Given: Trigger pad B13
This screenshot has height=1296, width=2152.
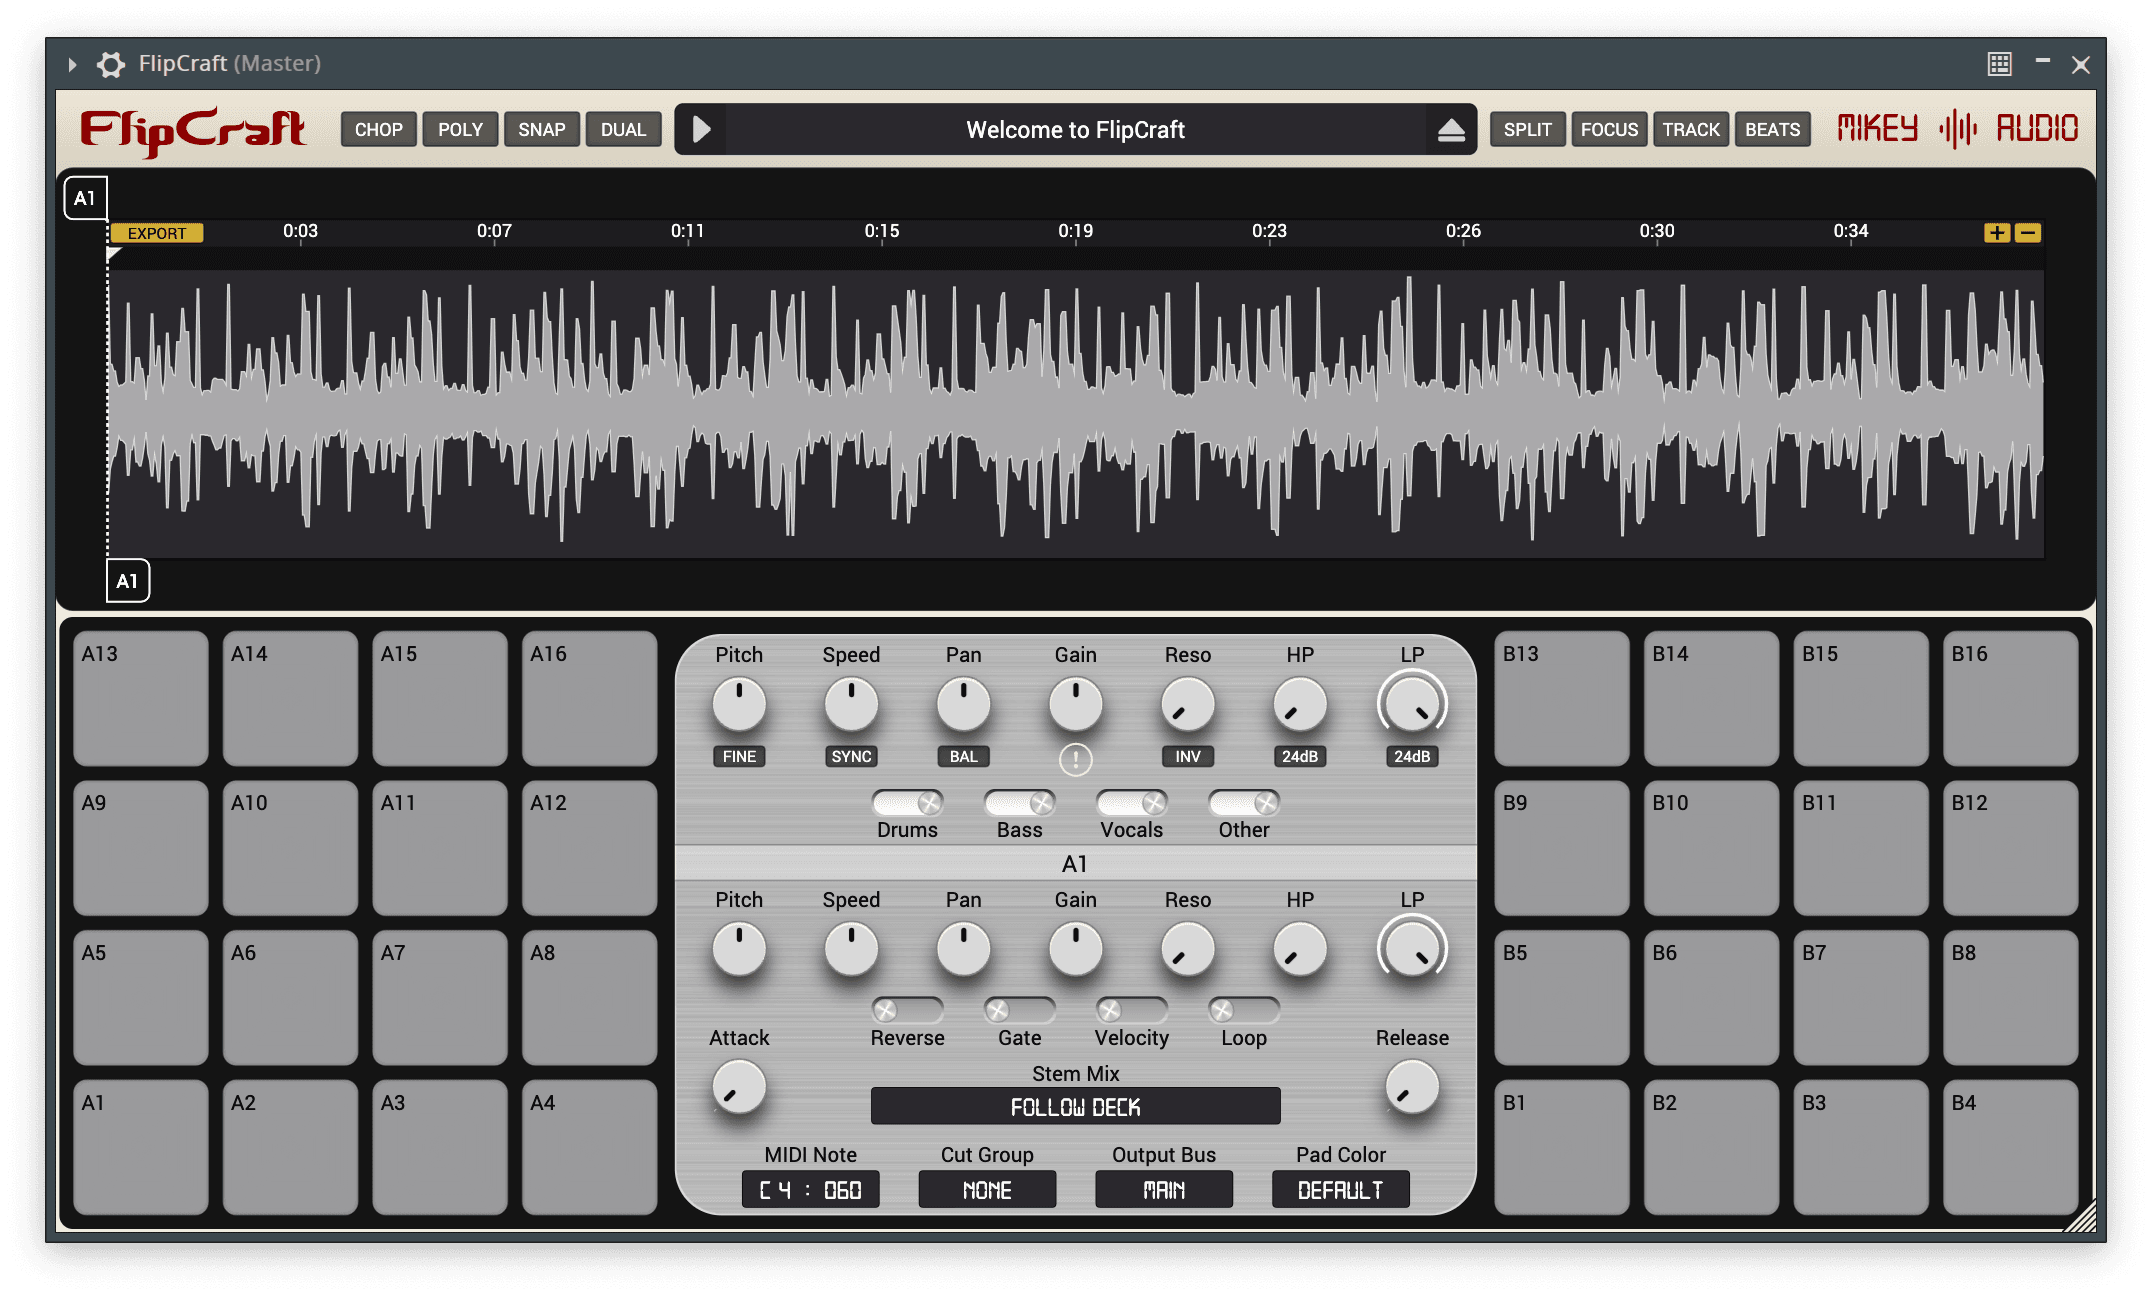Looking at the screenshot, I should pos(1562,698).
